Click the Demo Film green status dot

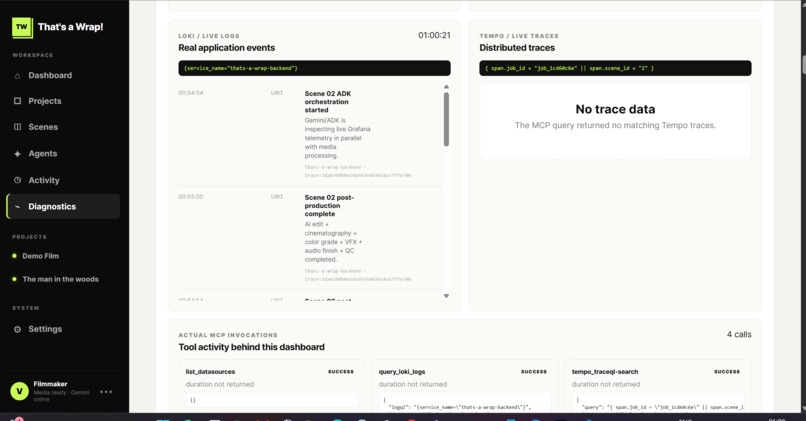pyautogui.click(x=14, y=255)
